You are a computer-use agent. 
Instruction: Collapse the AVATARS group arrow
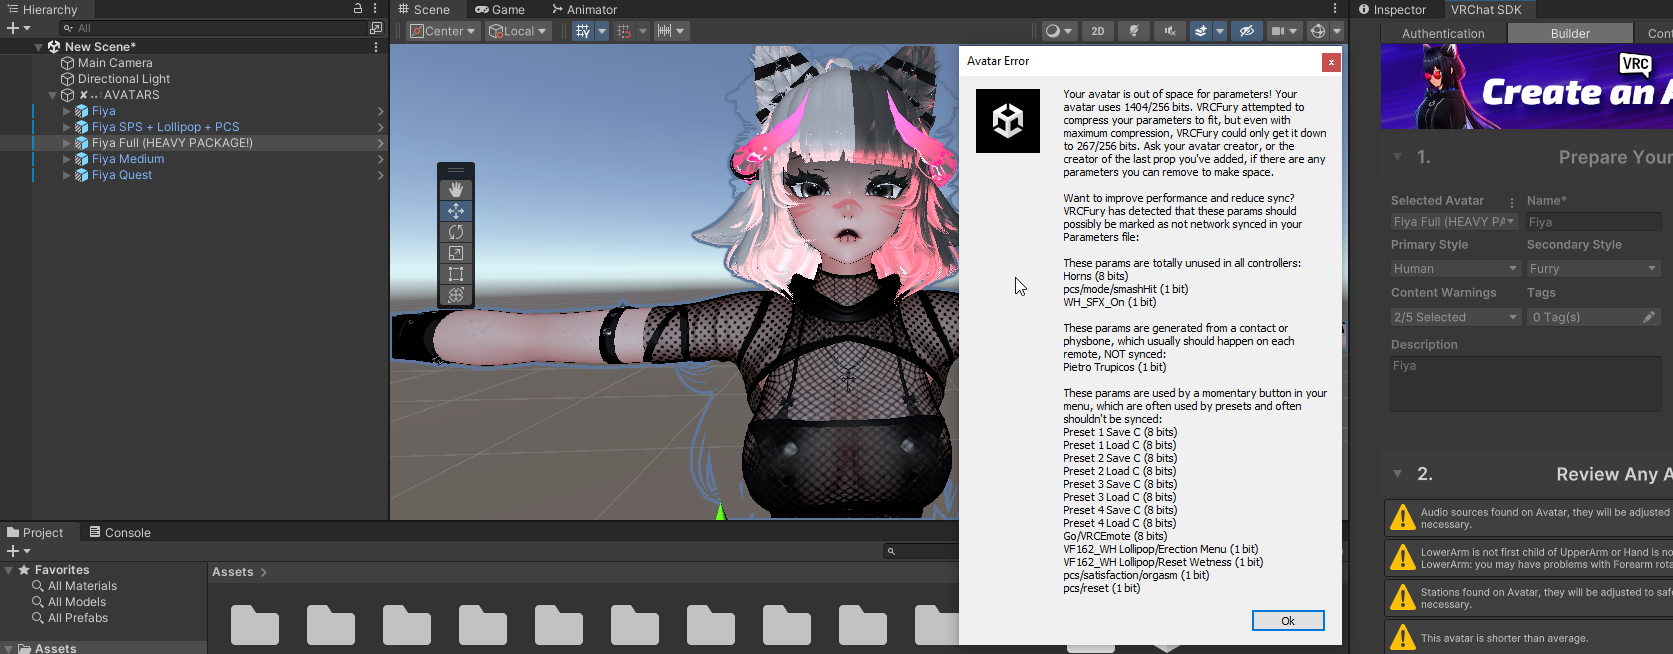(53, 95)
